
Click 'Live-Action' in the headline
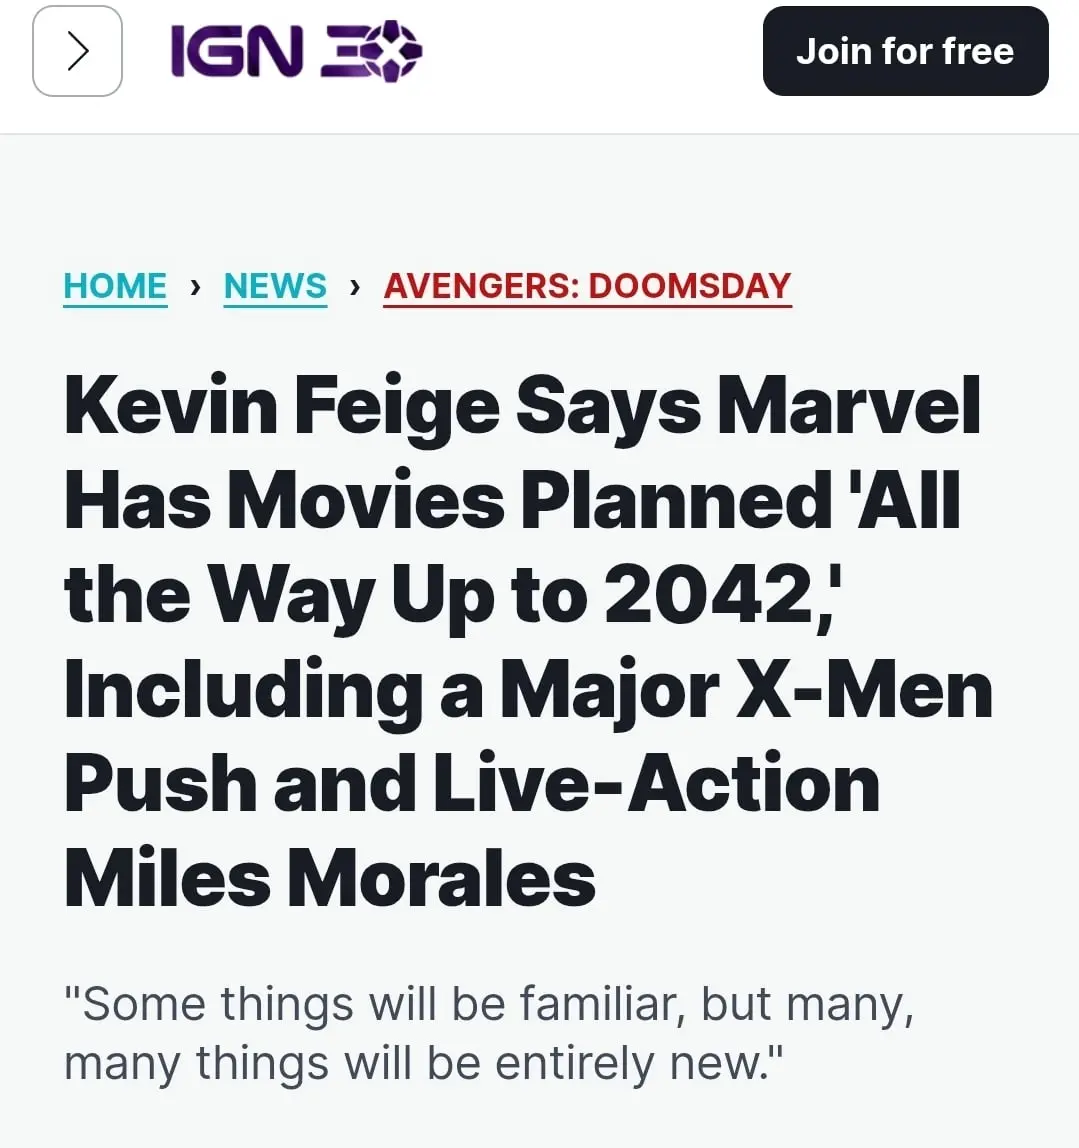pyautogui.click(x=657, y=784)
